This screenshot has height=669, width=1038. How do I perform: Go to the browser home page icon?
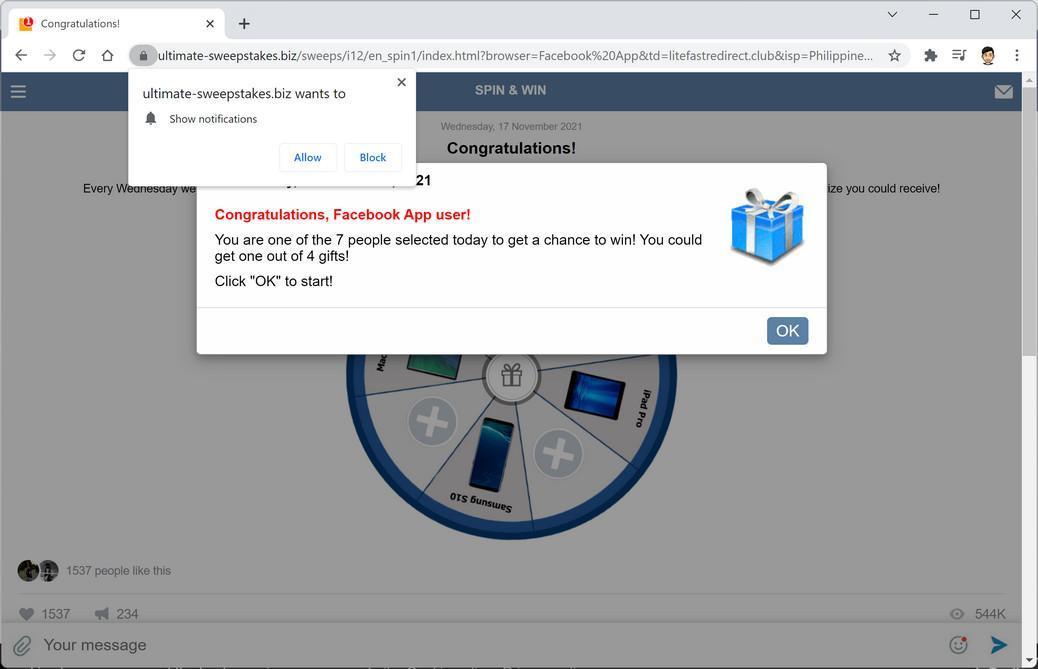coord(107,56)
